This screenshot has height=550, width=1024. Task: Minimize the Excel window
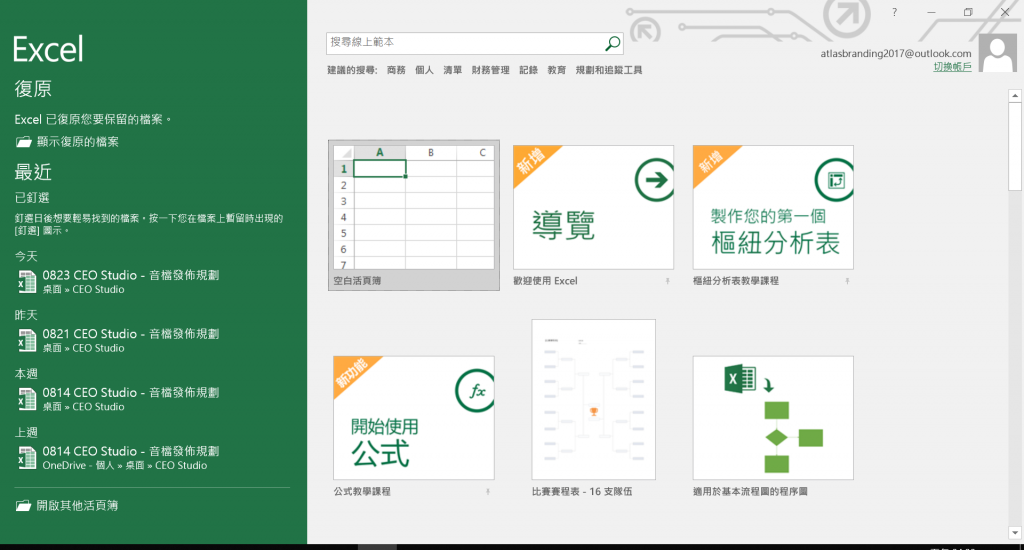coord(931,12)
